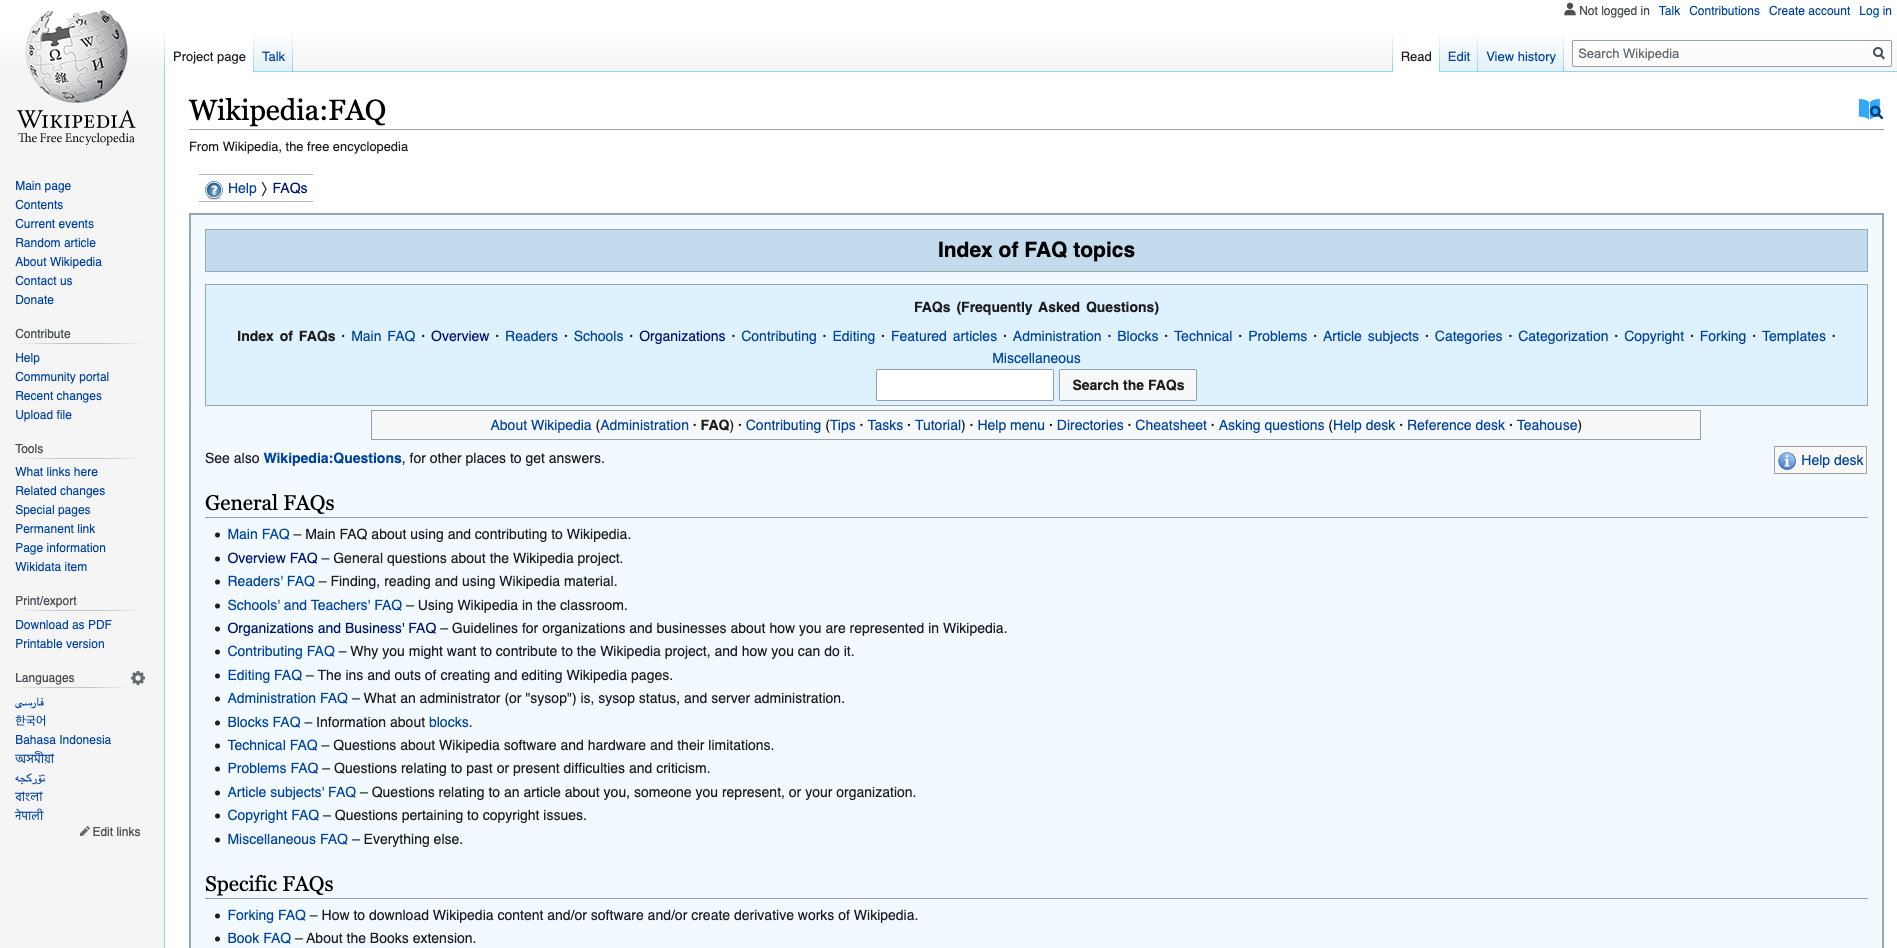The height and width of the screenshot is (948, 1897).
Task: Click Featured articles in index navbox
Action: [944, 336]
